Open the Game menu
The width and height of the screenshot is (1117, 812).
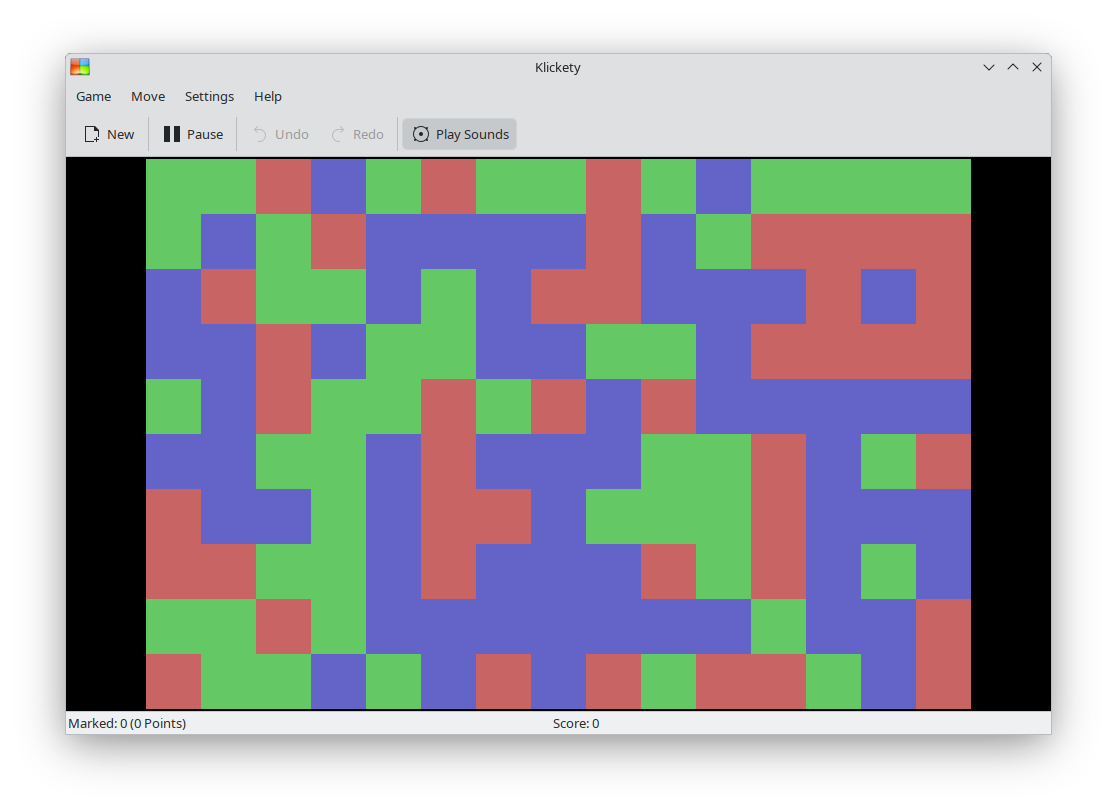click(94, 96)
